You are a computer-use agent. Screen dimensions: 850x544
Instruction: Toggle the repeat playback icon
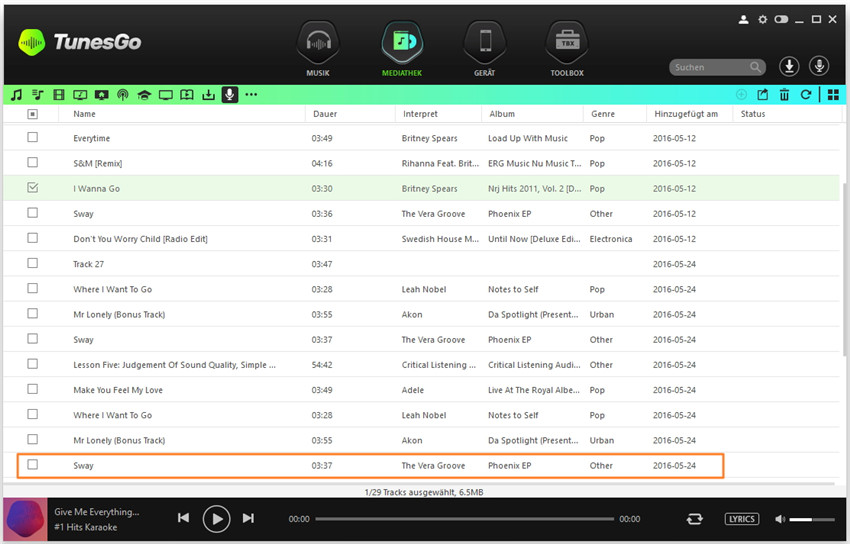[x=693, y=519]
